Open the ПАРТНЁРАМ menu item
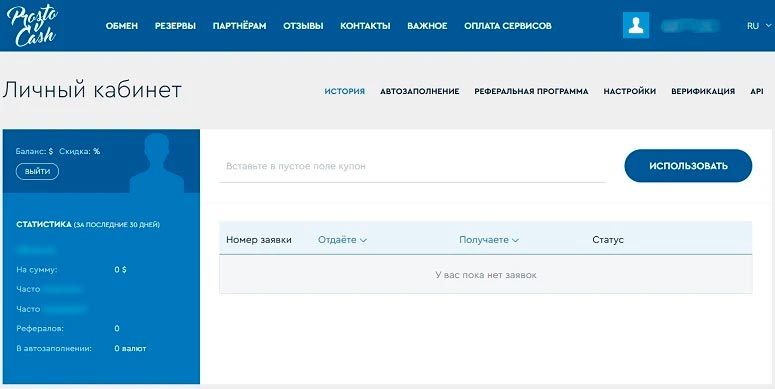 point(239,26)
